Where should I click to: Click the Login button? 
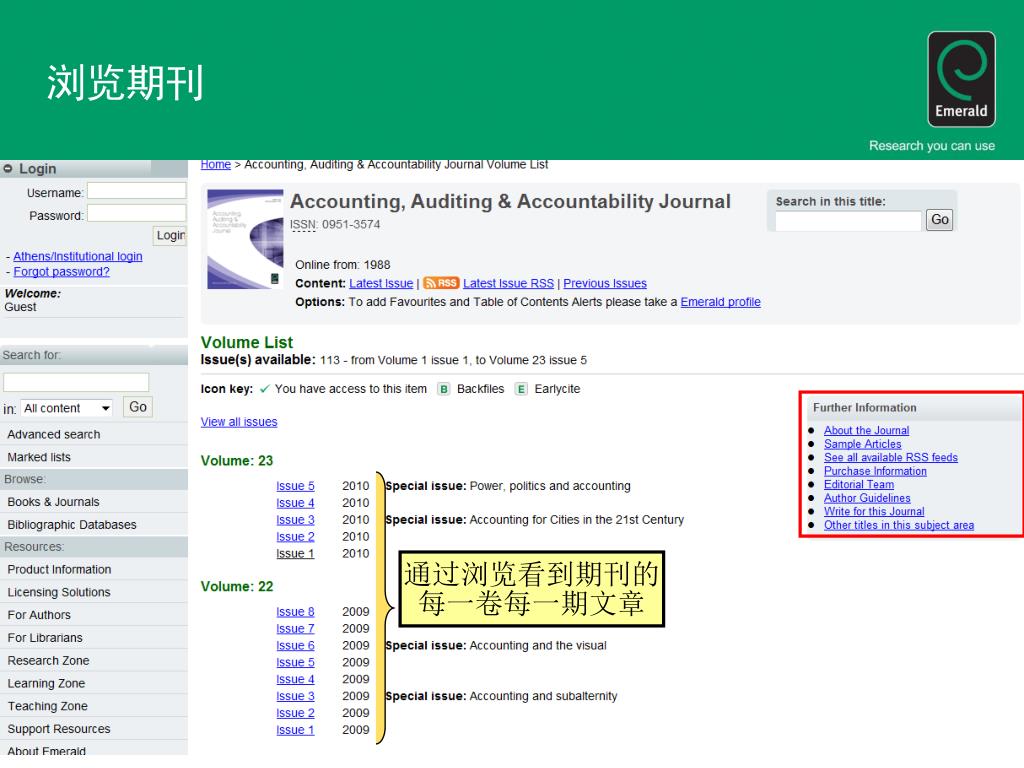(x=170, y=235)
